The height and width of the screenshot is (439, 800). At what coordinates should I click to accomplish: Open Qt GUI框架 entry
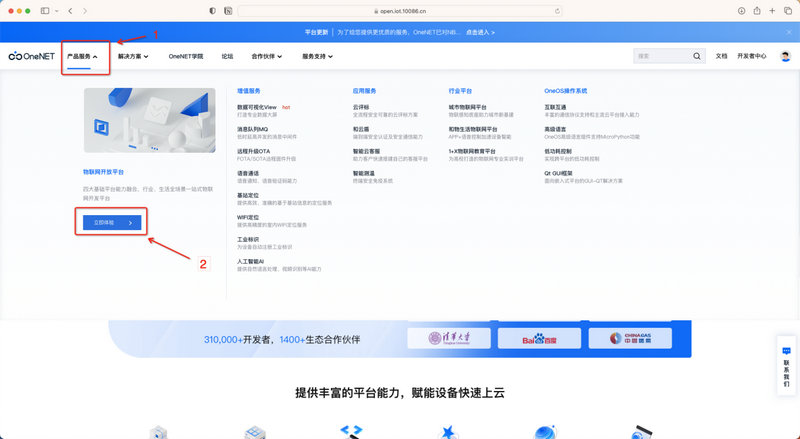(559, 173)
